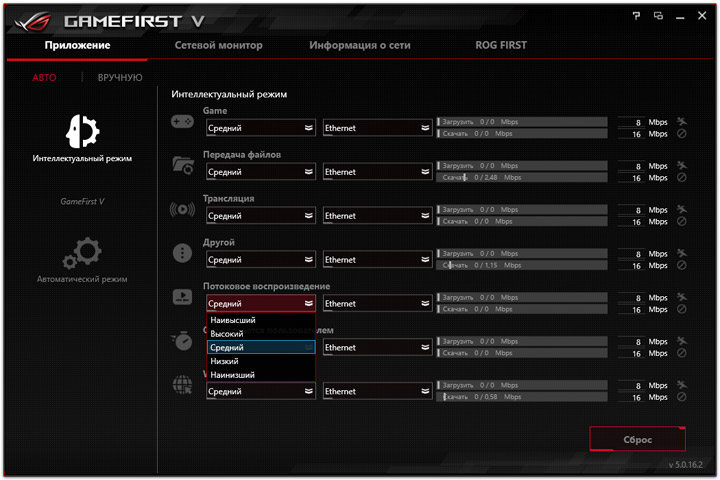Screen dimensions: 720x480
Task: Open the stopwatch row Ethernet dropdown
Action: (x=377, y=347)
